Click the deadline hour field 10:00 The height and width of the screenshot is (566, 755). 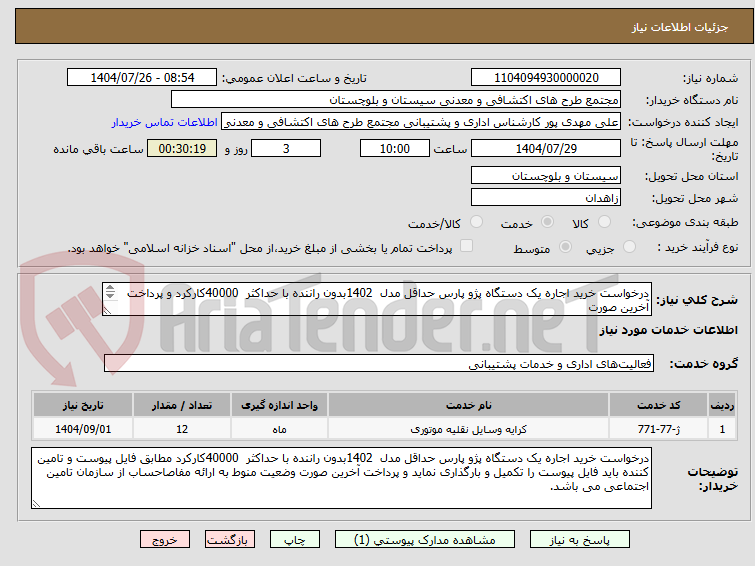pos(395,148)
